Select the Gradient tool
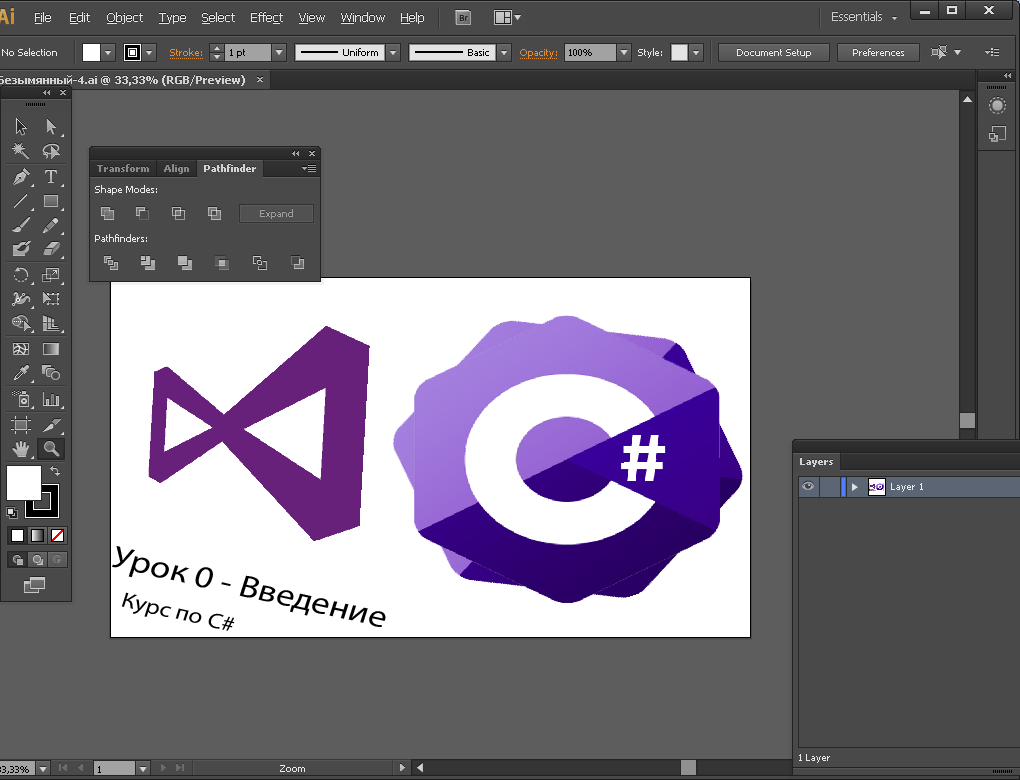Image resolution: width=1020 pixels, height=780 pixels. click(51, 349)
